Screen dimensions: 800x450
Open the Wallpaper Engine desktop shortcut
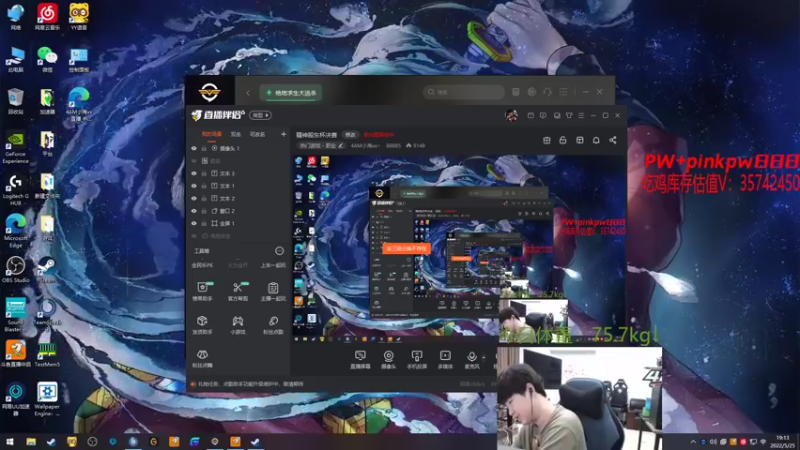[x=47, y=399]
